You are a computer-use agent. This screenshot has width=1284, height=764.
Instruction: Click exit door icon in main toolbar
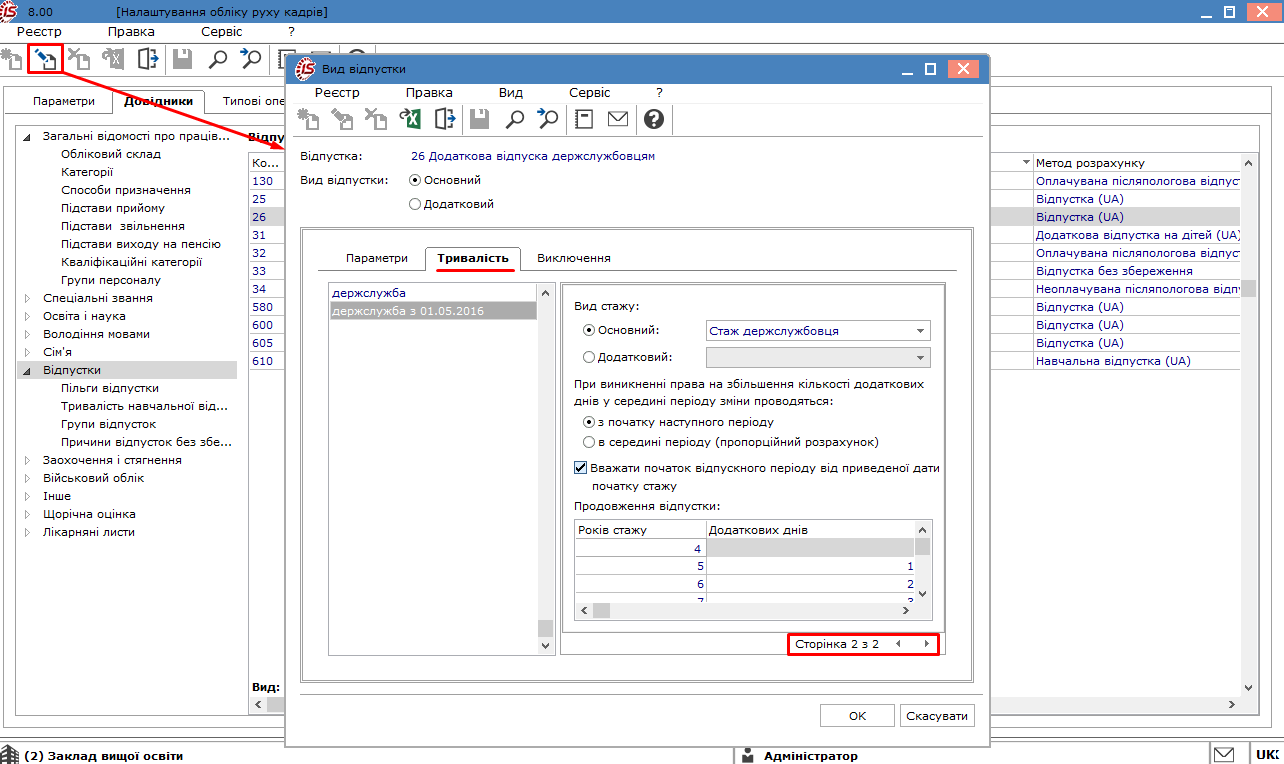tap(148, 58)
